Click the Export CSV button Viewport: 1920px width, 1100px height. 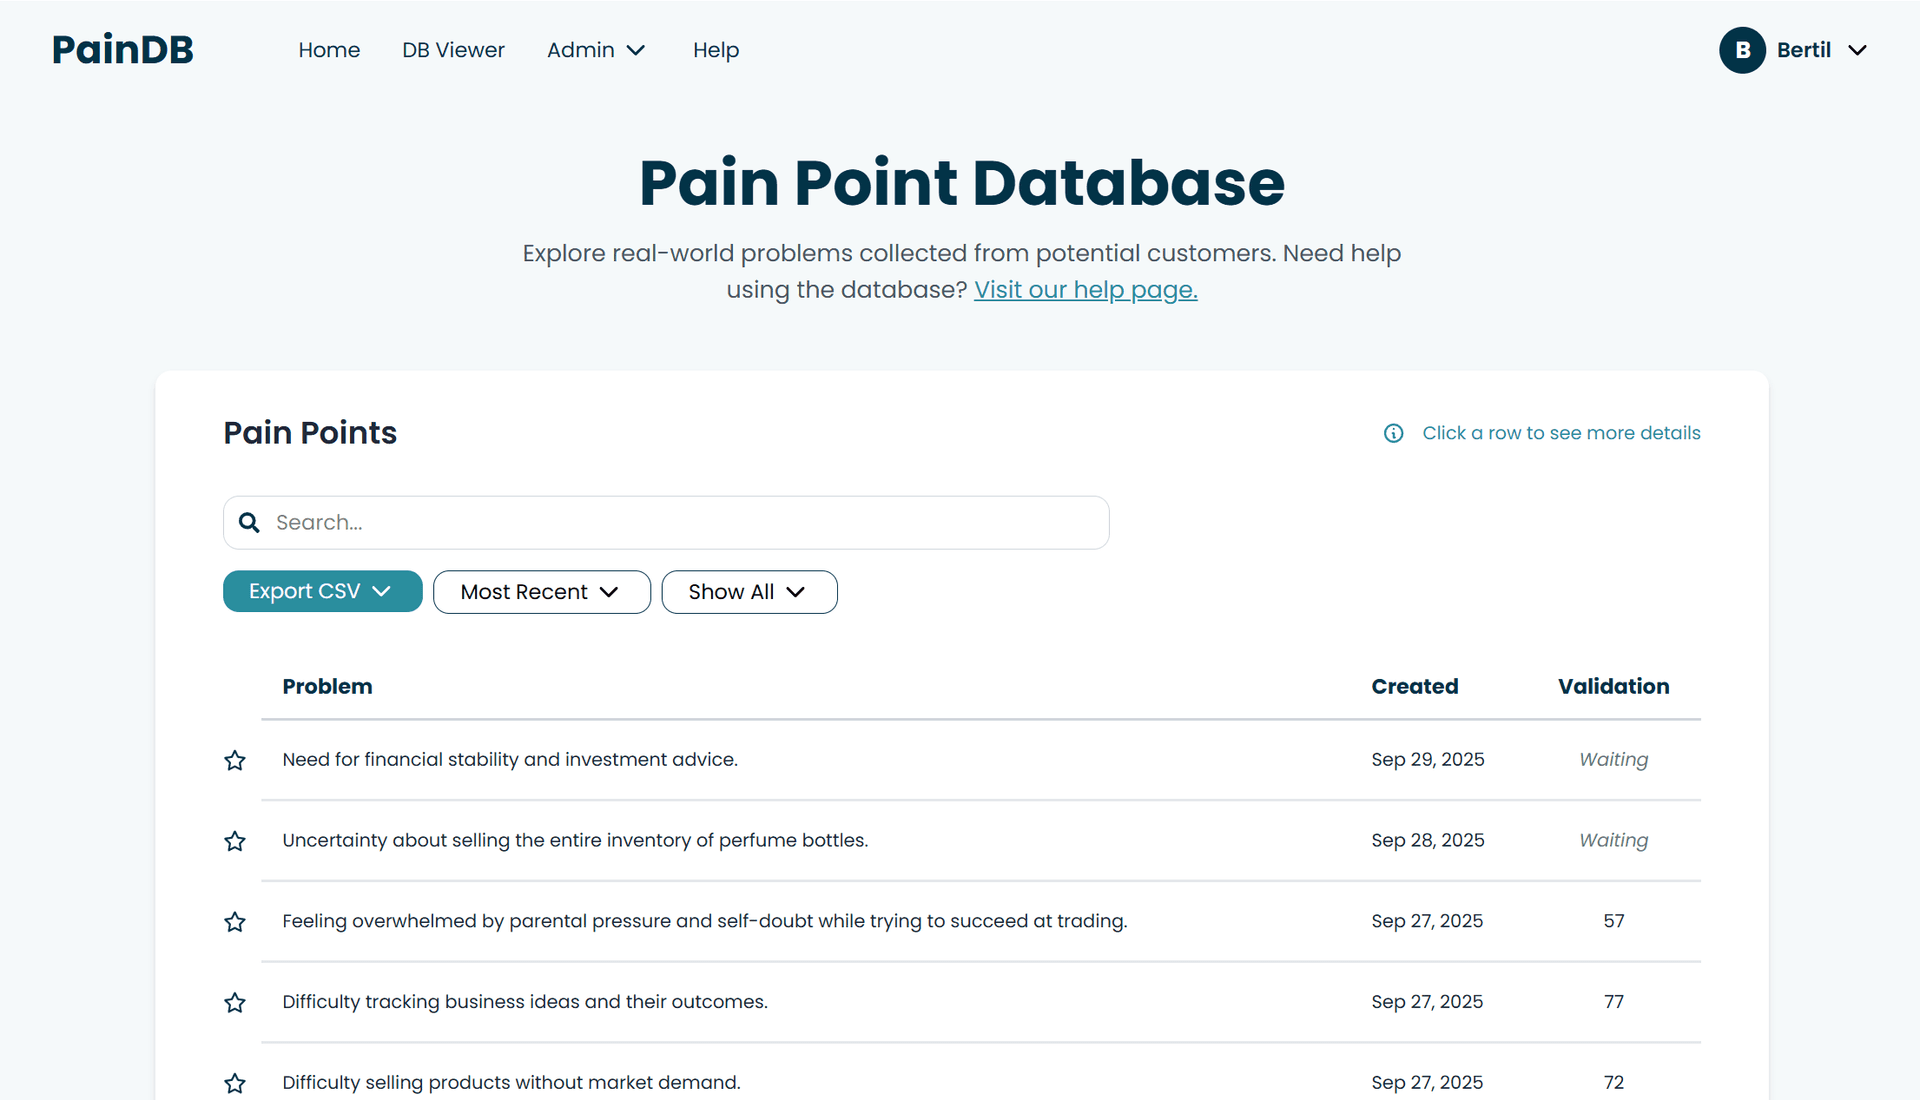322,591
